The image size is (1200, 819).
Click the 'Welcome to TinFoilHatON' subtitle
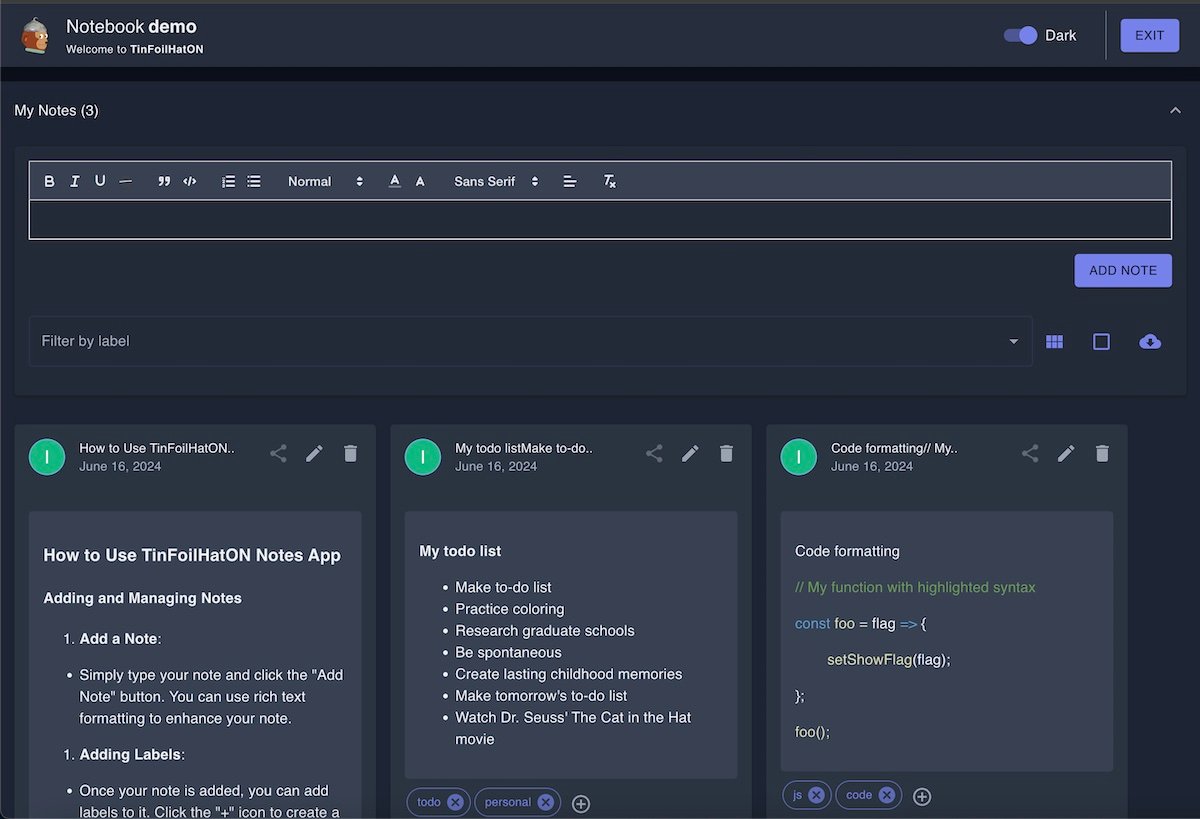(x=135, y=49)
